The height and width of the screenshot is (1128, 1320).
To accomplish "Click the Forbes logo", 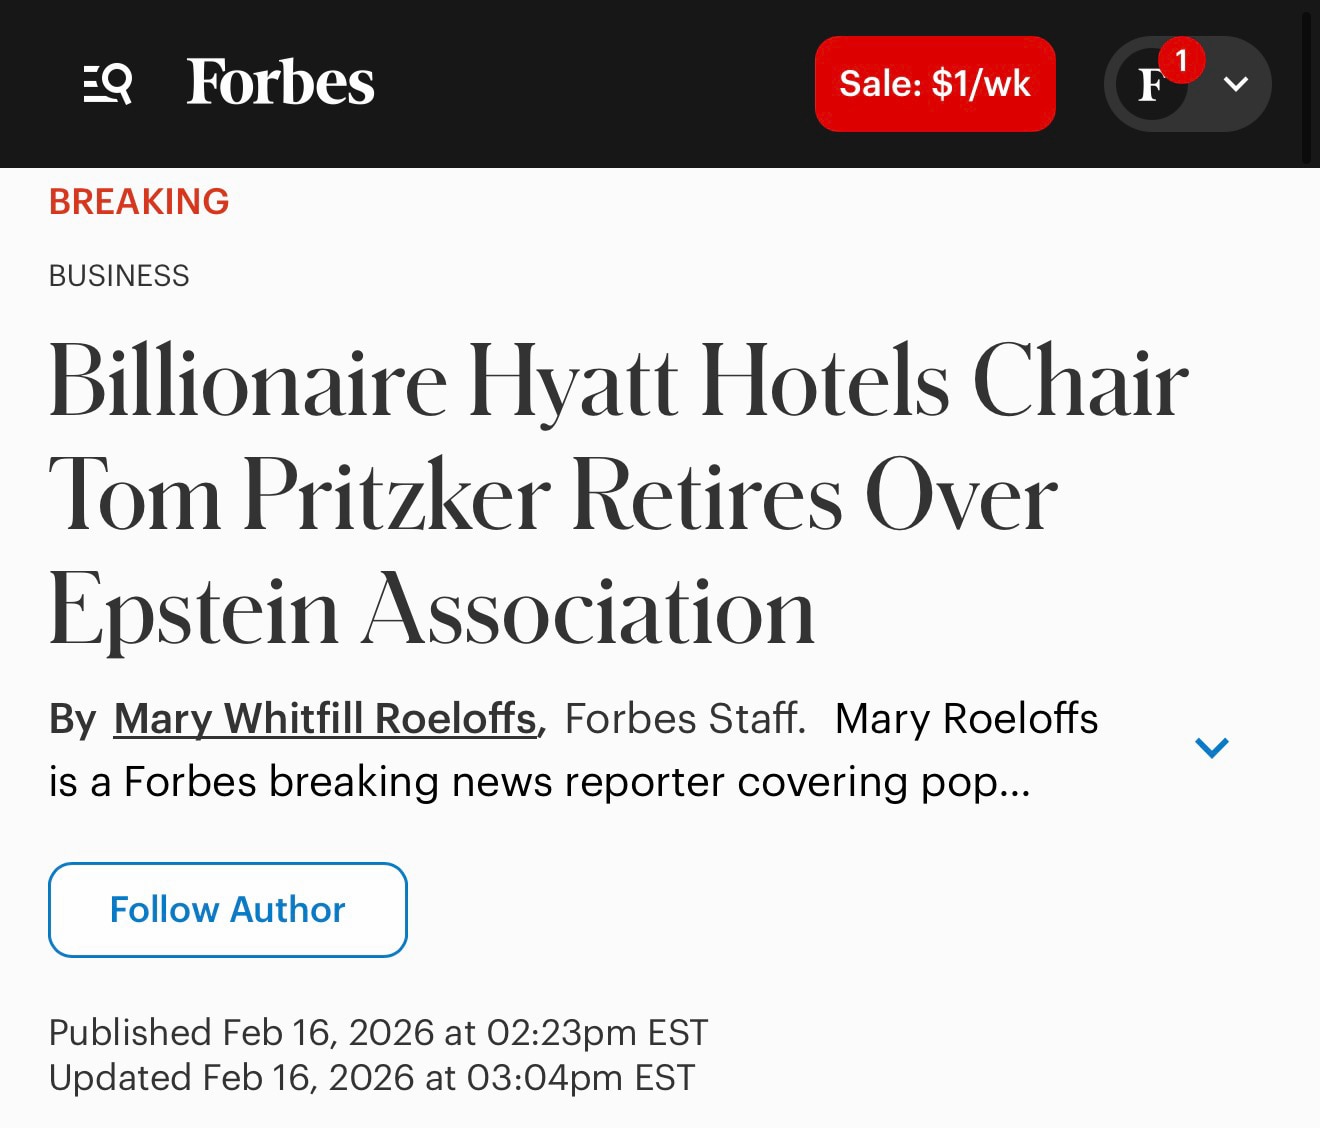I will [280, 83].
